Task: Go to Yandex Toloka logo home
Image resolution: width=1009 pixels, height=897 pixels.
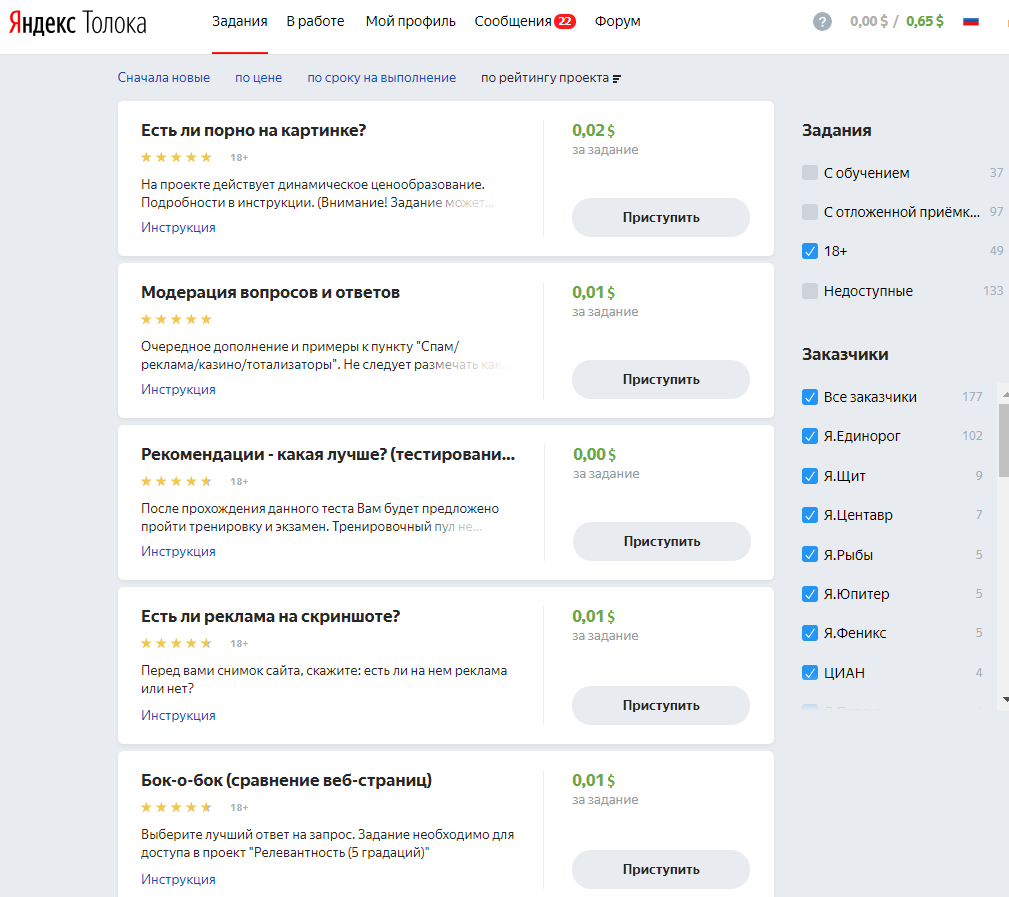Action: 78,23
